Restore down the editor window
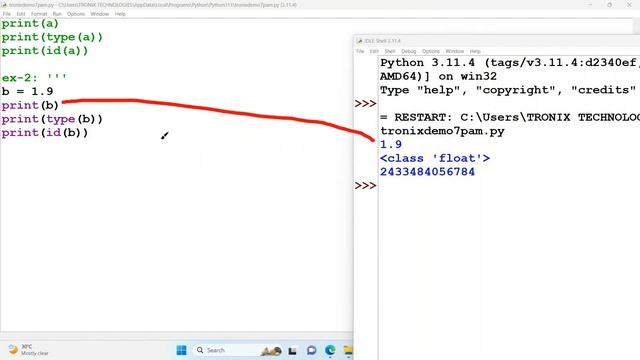 pos(609,5)
